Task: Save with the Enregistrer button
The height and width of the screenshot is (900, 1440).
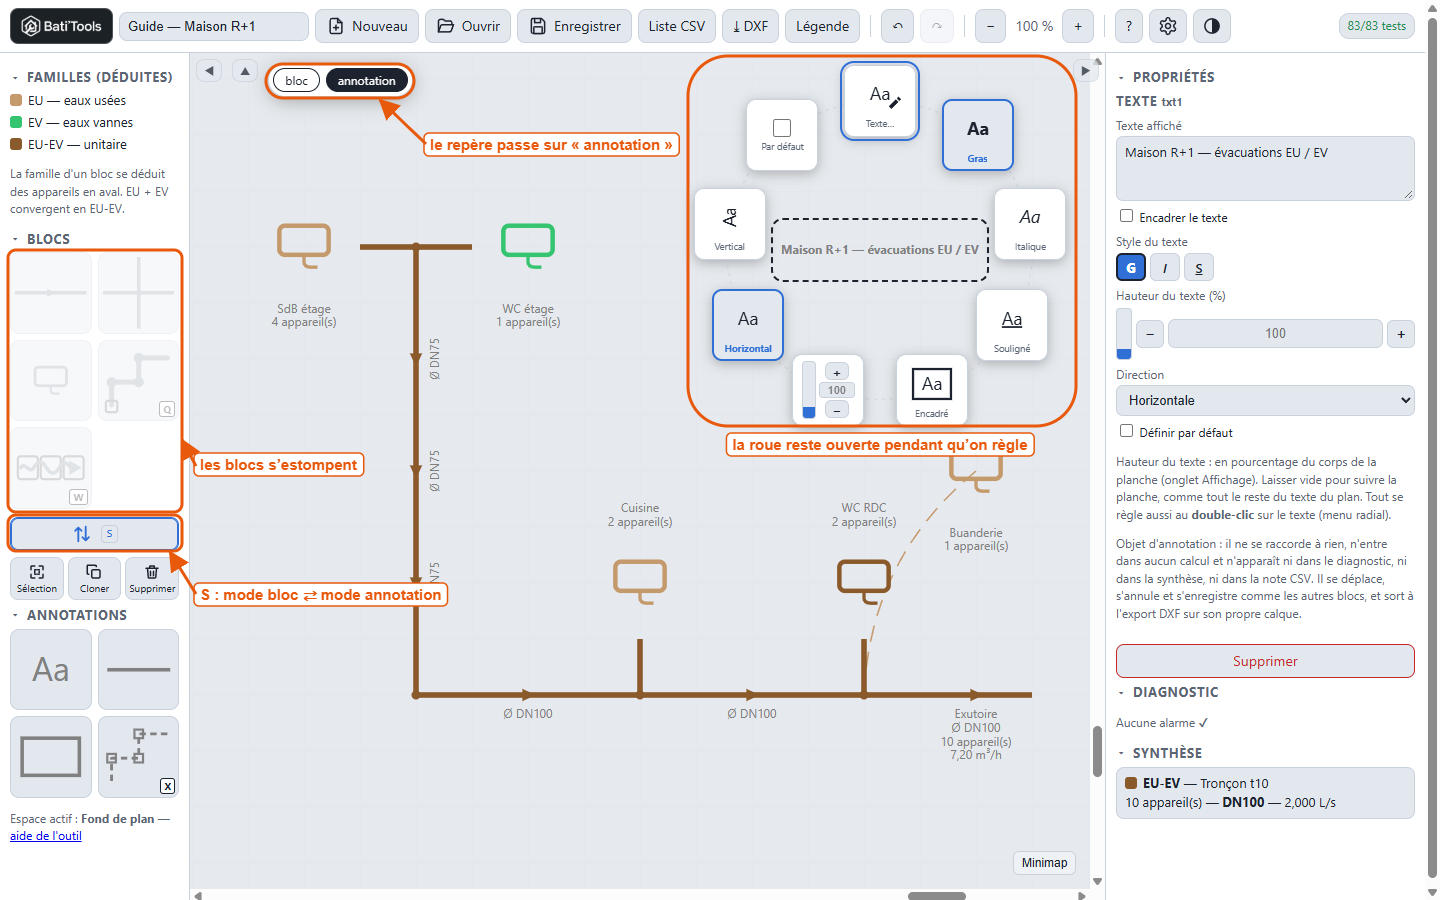Action: click(x=575, y=26)
